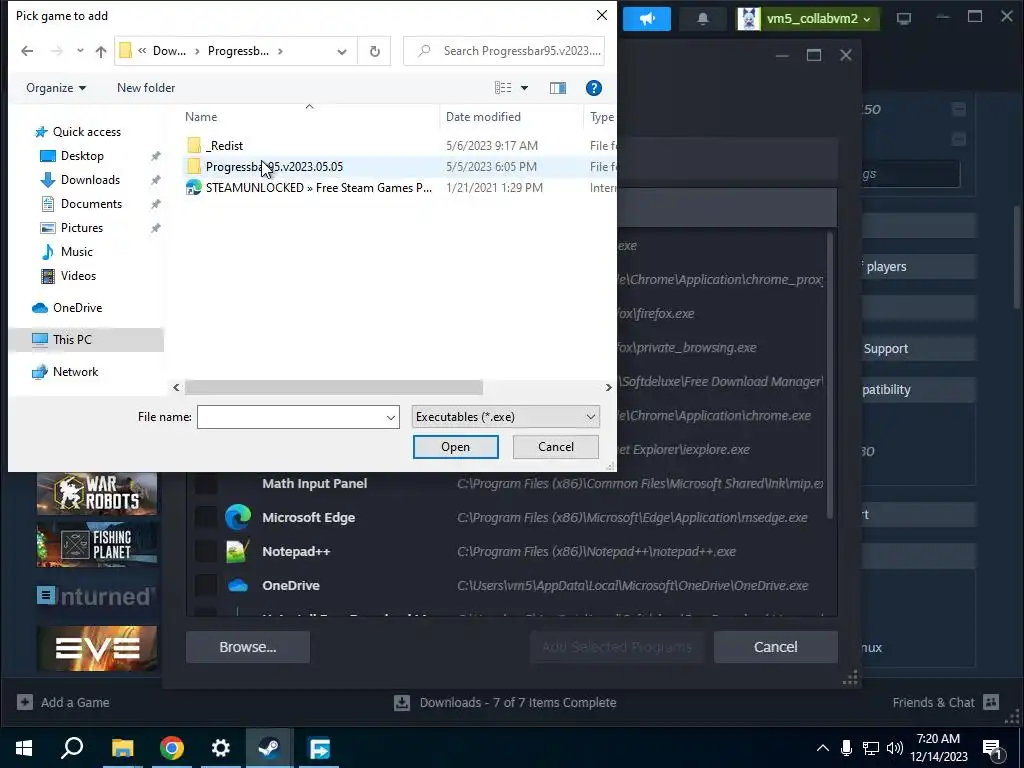Cancel the Steam add programs dialog
The height and width of the screenshot is (768, 1024).
point(775,647)
